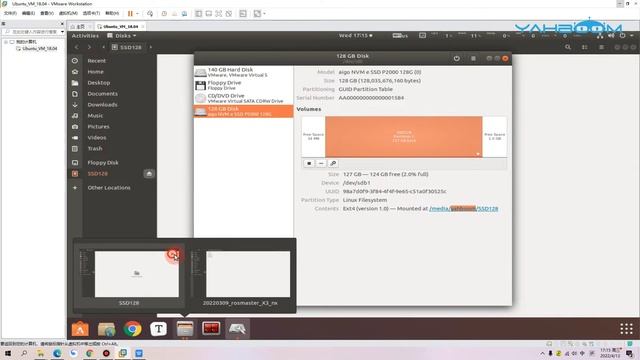This screenshot has height=360, width=640.
Task: Open the 文件(F) menu
Action: [x=10, y=13]
